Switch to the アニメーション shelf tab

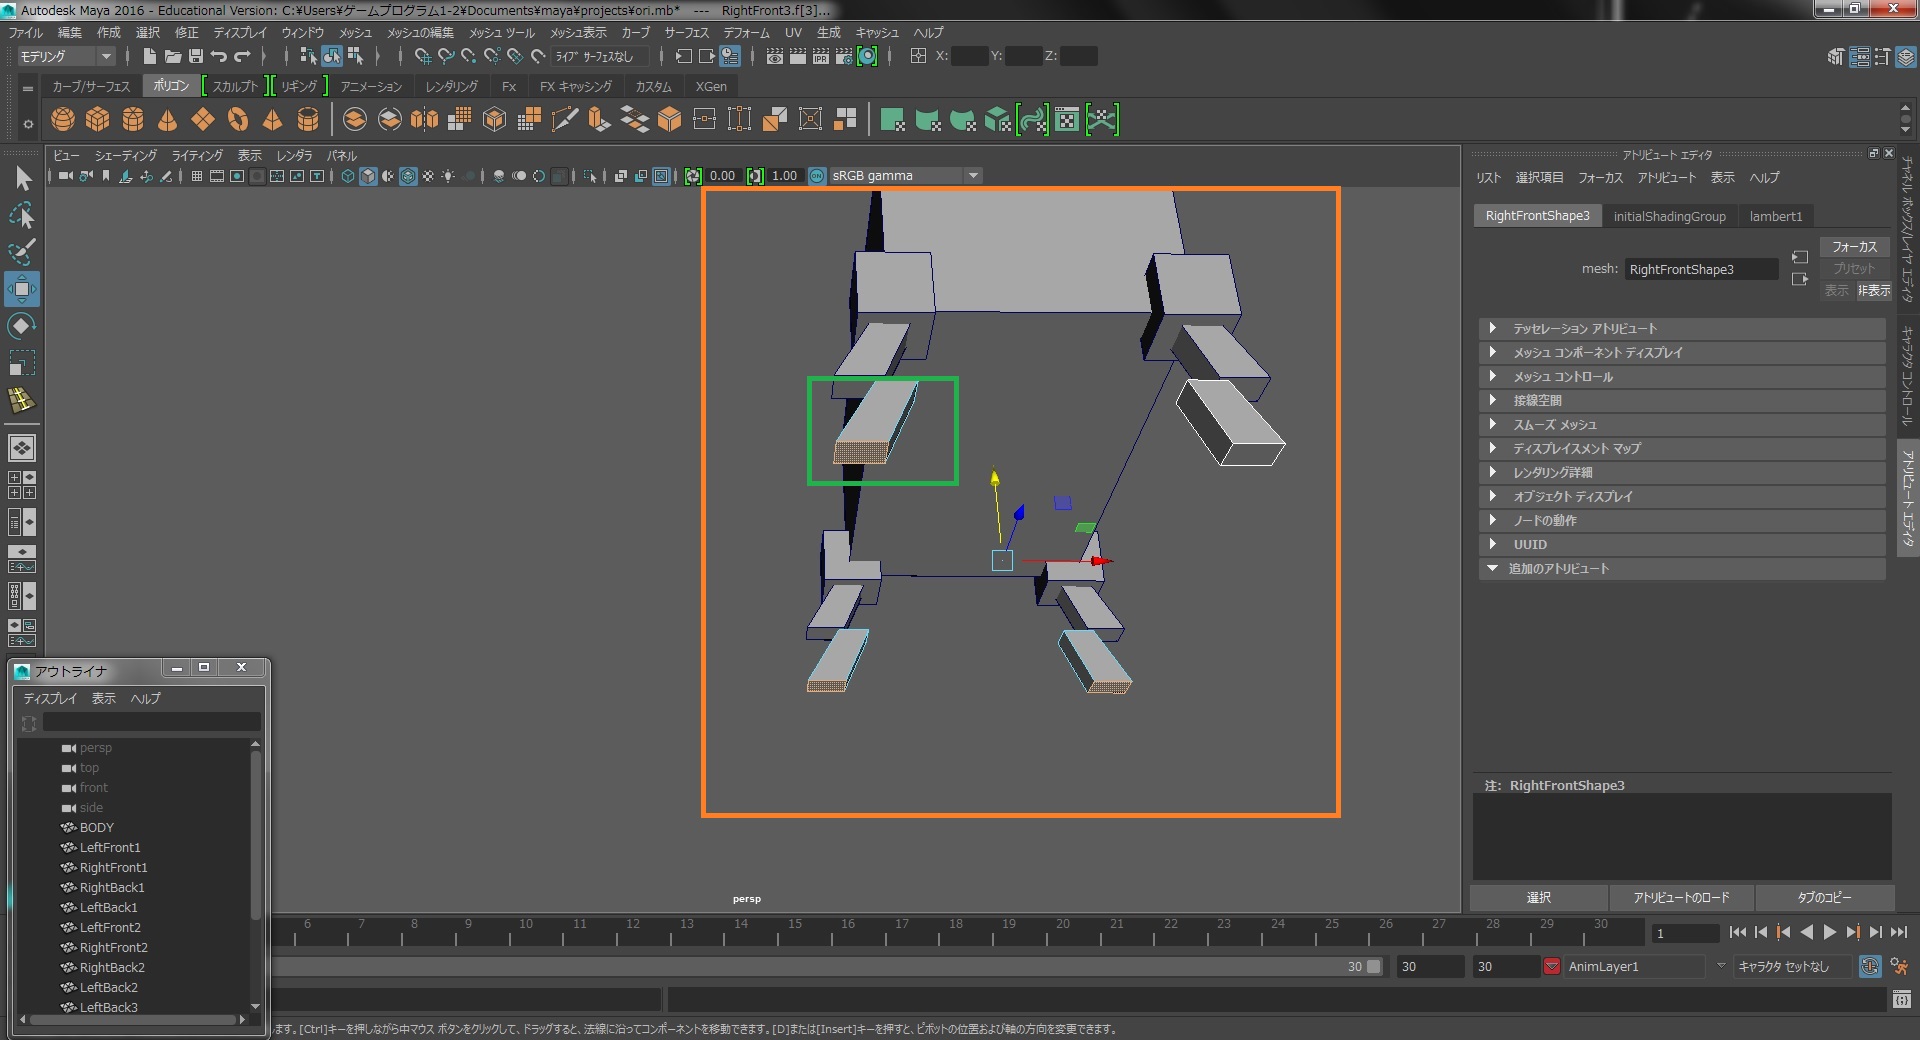tap(370, 87)
